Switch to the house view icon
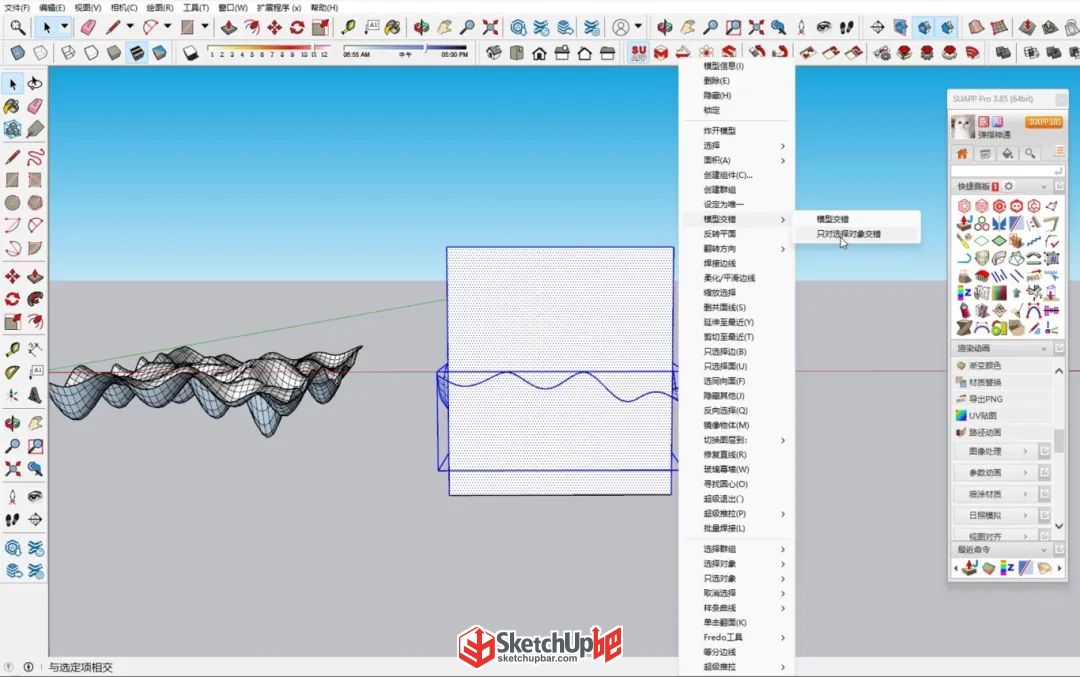1080x677 pixels. pyautogui.click(x=539, y=53)
